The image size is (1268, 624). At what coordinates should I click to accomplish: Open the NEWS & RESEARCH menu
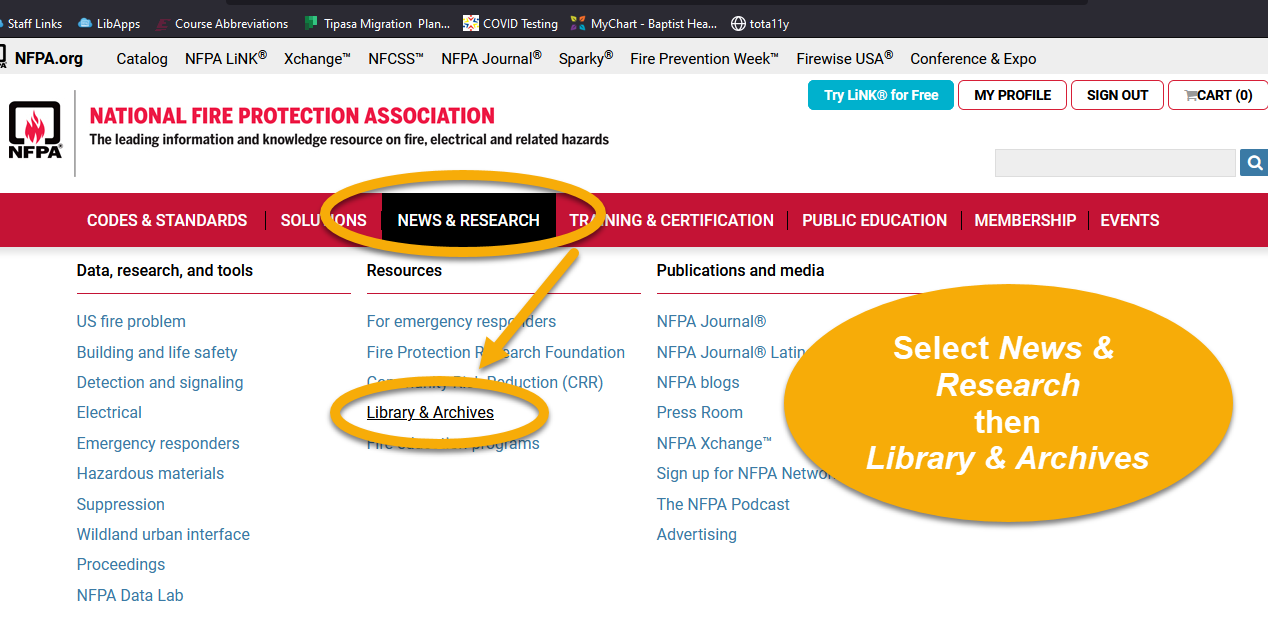(468, 220)
